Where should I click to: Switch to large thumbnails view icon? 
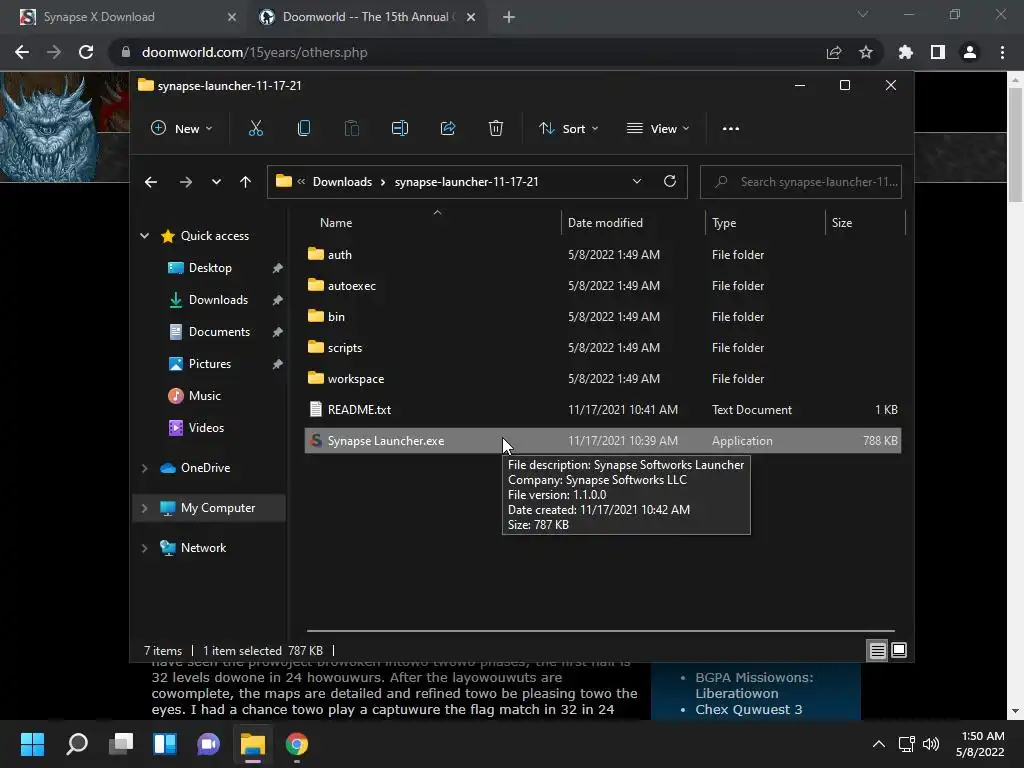point(899,650)
